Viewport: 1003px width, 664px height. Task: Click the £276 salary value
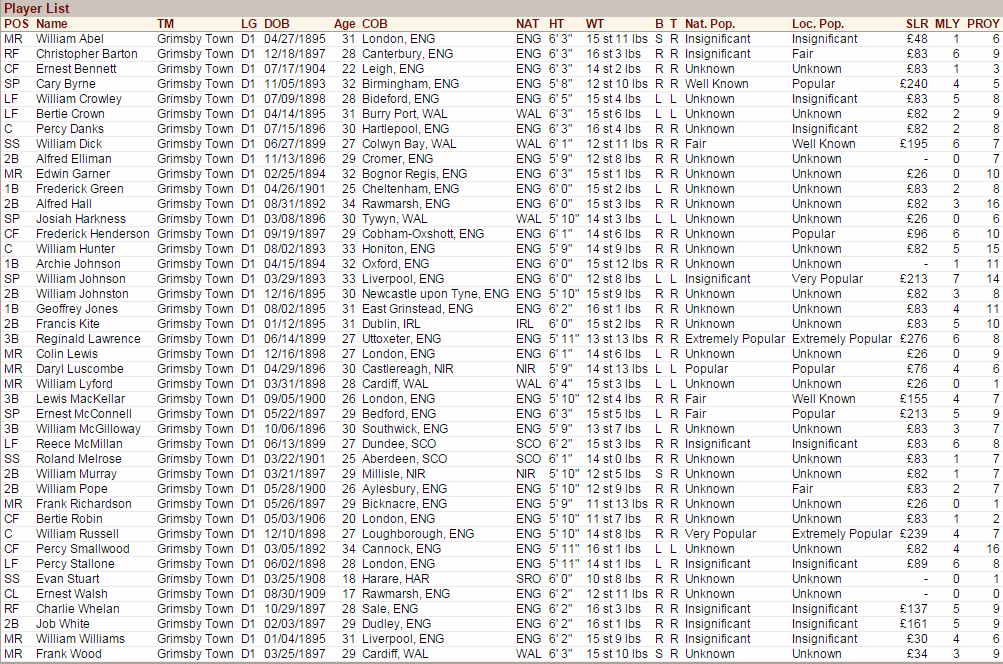913,338
